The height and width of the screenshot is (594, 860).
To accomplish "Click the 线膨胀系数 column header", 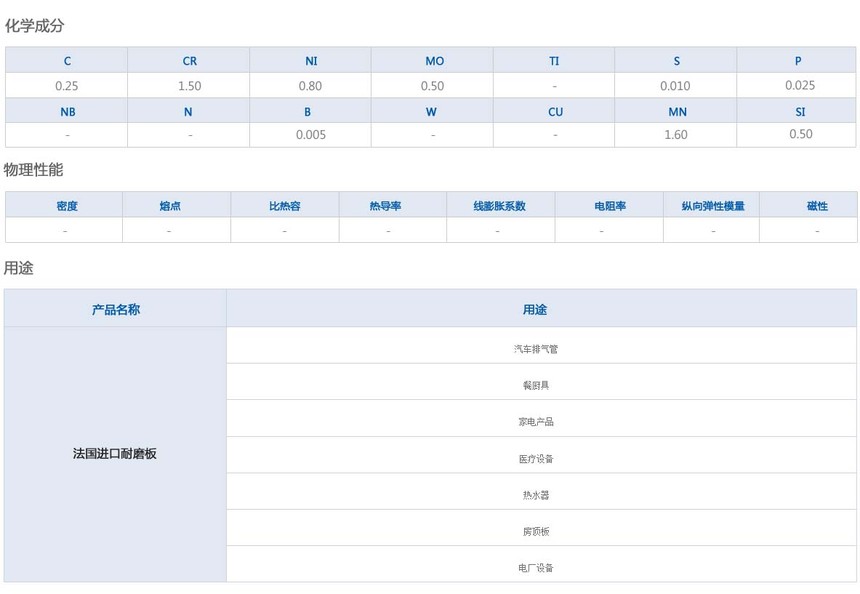I will pyautogui.click(x=499, y=206).
